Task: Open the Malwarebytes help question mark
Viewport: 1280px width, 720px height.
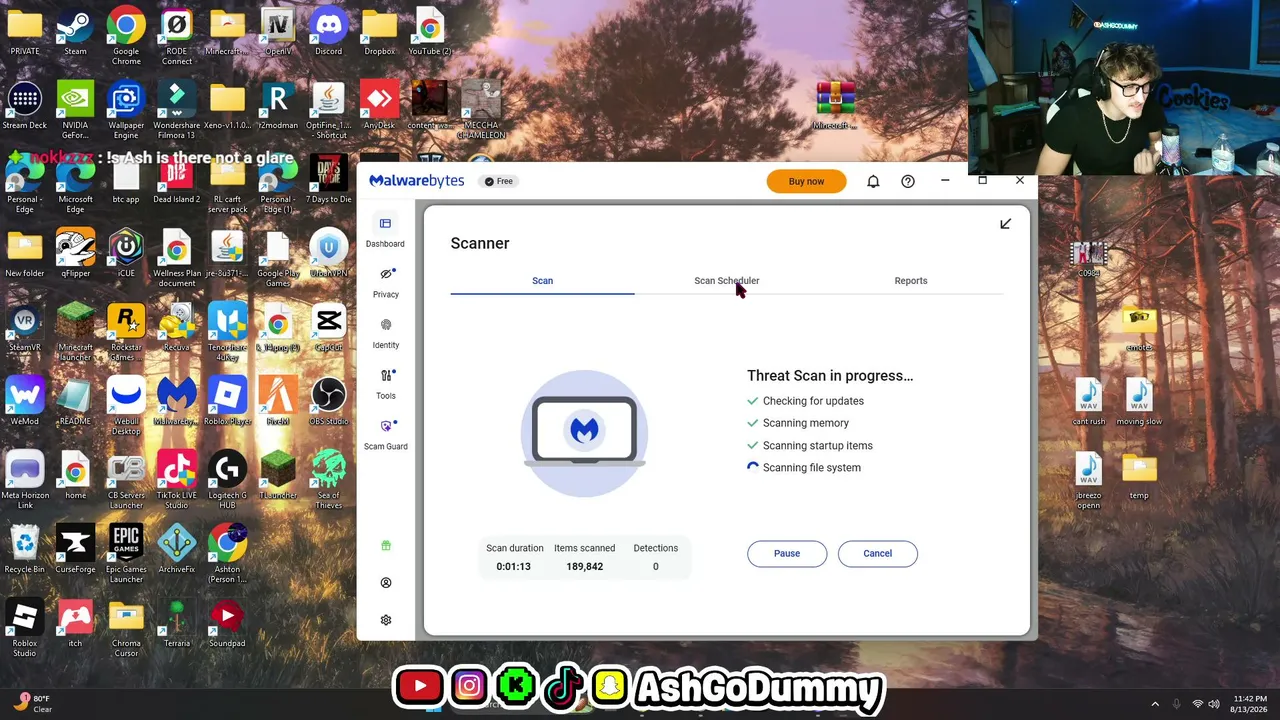Action: click(x=908, y=181)
